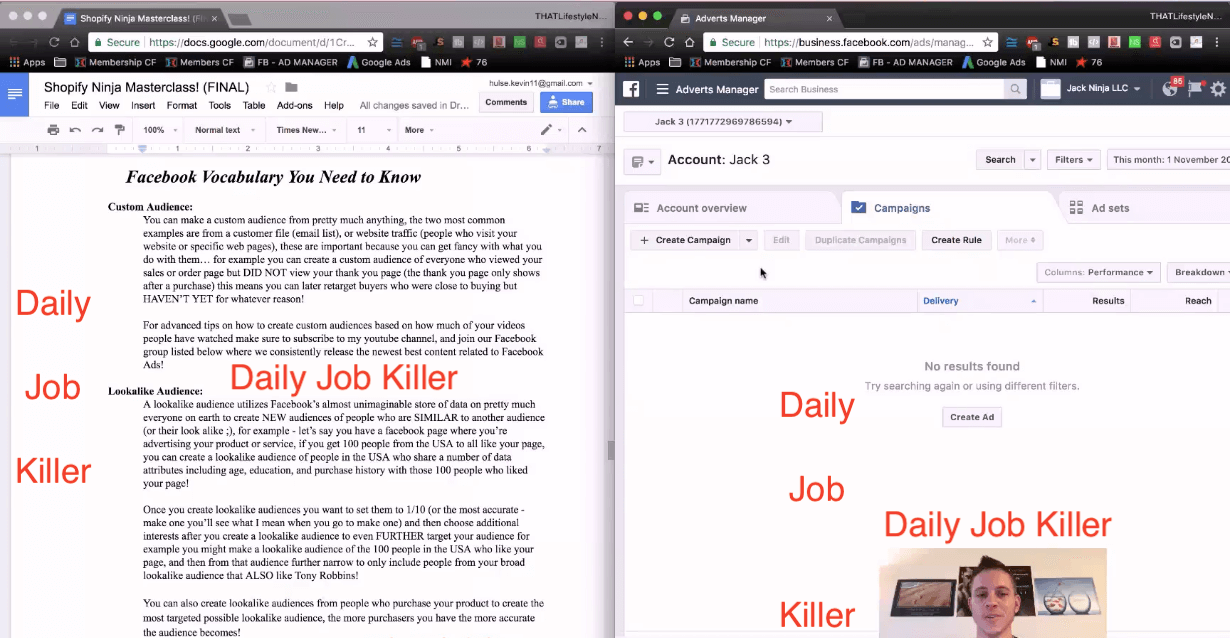The width and height of the screenshot is (1230, 638).
Task: Open the Normal text style dropdown
Action: tap(224, 130)
